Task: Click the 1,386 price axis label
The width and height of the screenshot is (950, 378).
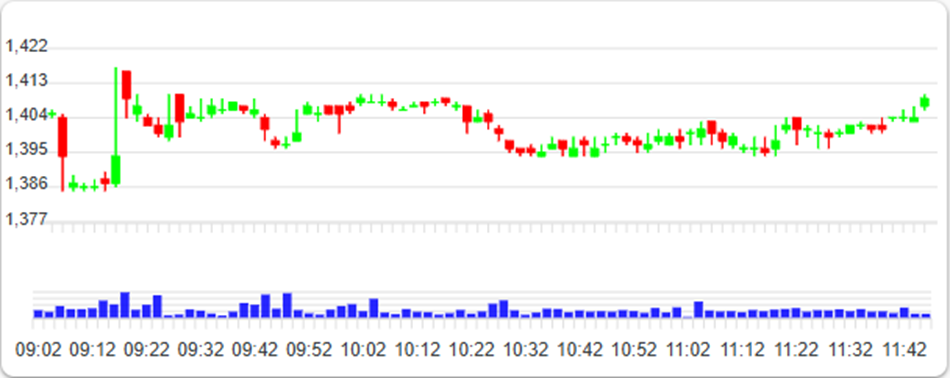Action: pos(26,184)
